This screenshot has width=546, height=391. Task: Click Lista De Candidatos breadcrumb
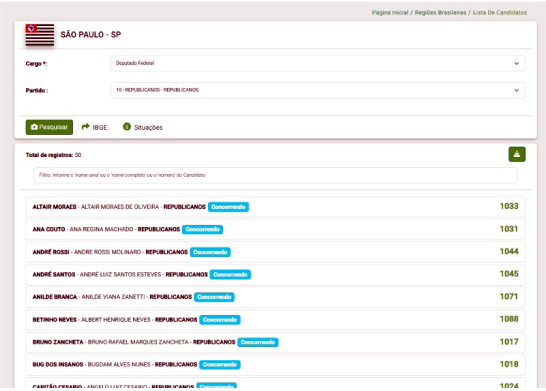pyautogui.click(x=500, y=13)
